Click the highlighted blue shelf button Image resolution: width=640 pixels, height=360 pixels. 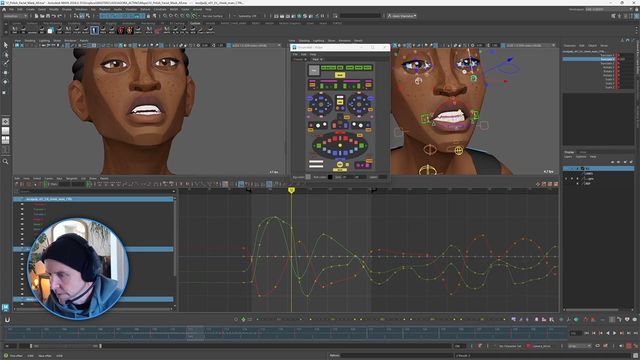point(94,30)
